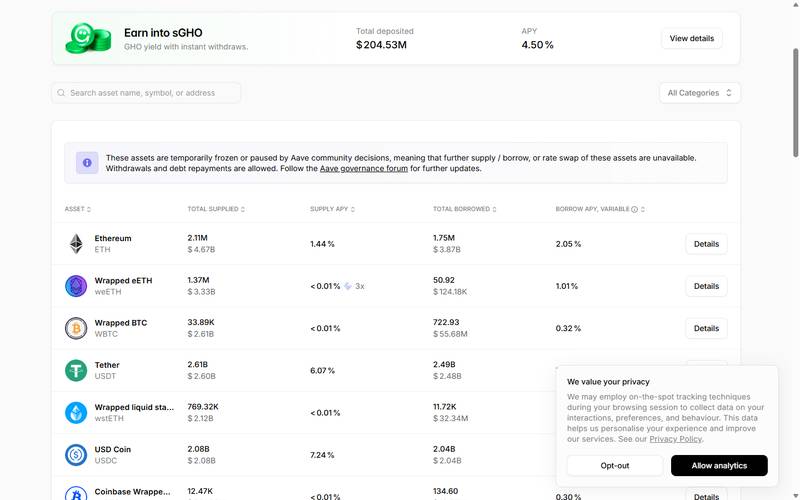Click the Tether USDT token icon
Screen dimensions: 800x500
(76, 370)
